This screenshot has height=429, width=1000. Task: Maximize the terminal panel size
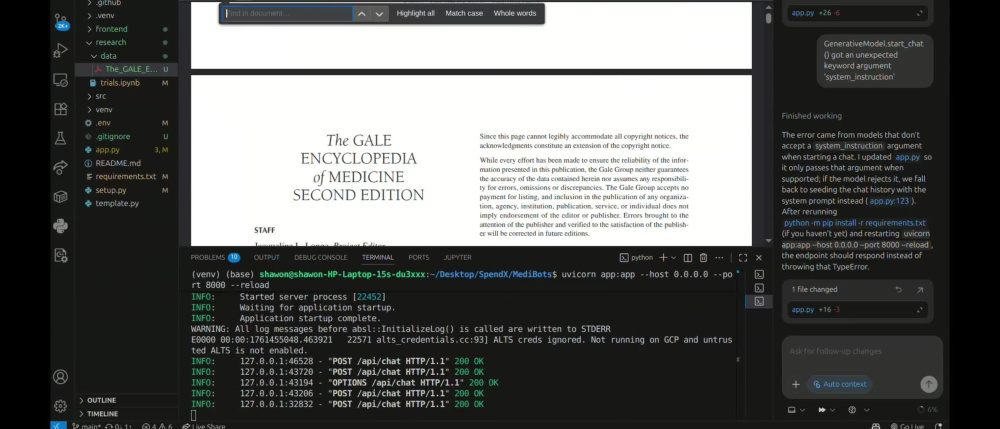pyautogui.click(x=743, y=258)
